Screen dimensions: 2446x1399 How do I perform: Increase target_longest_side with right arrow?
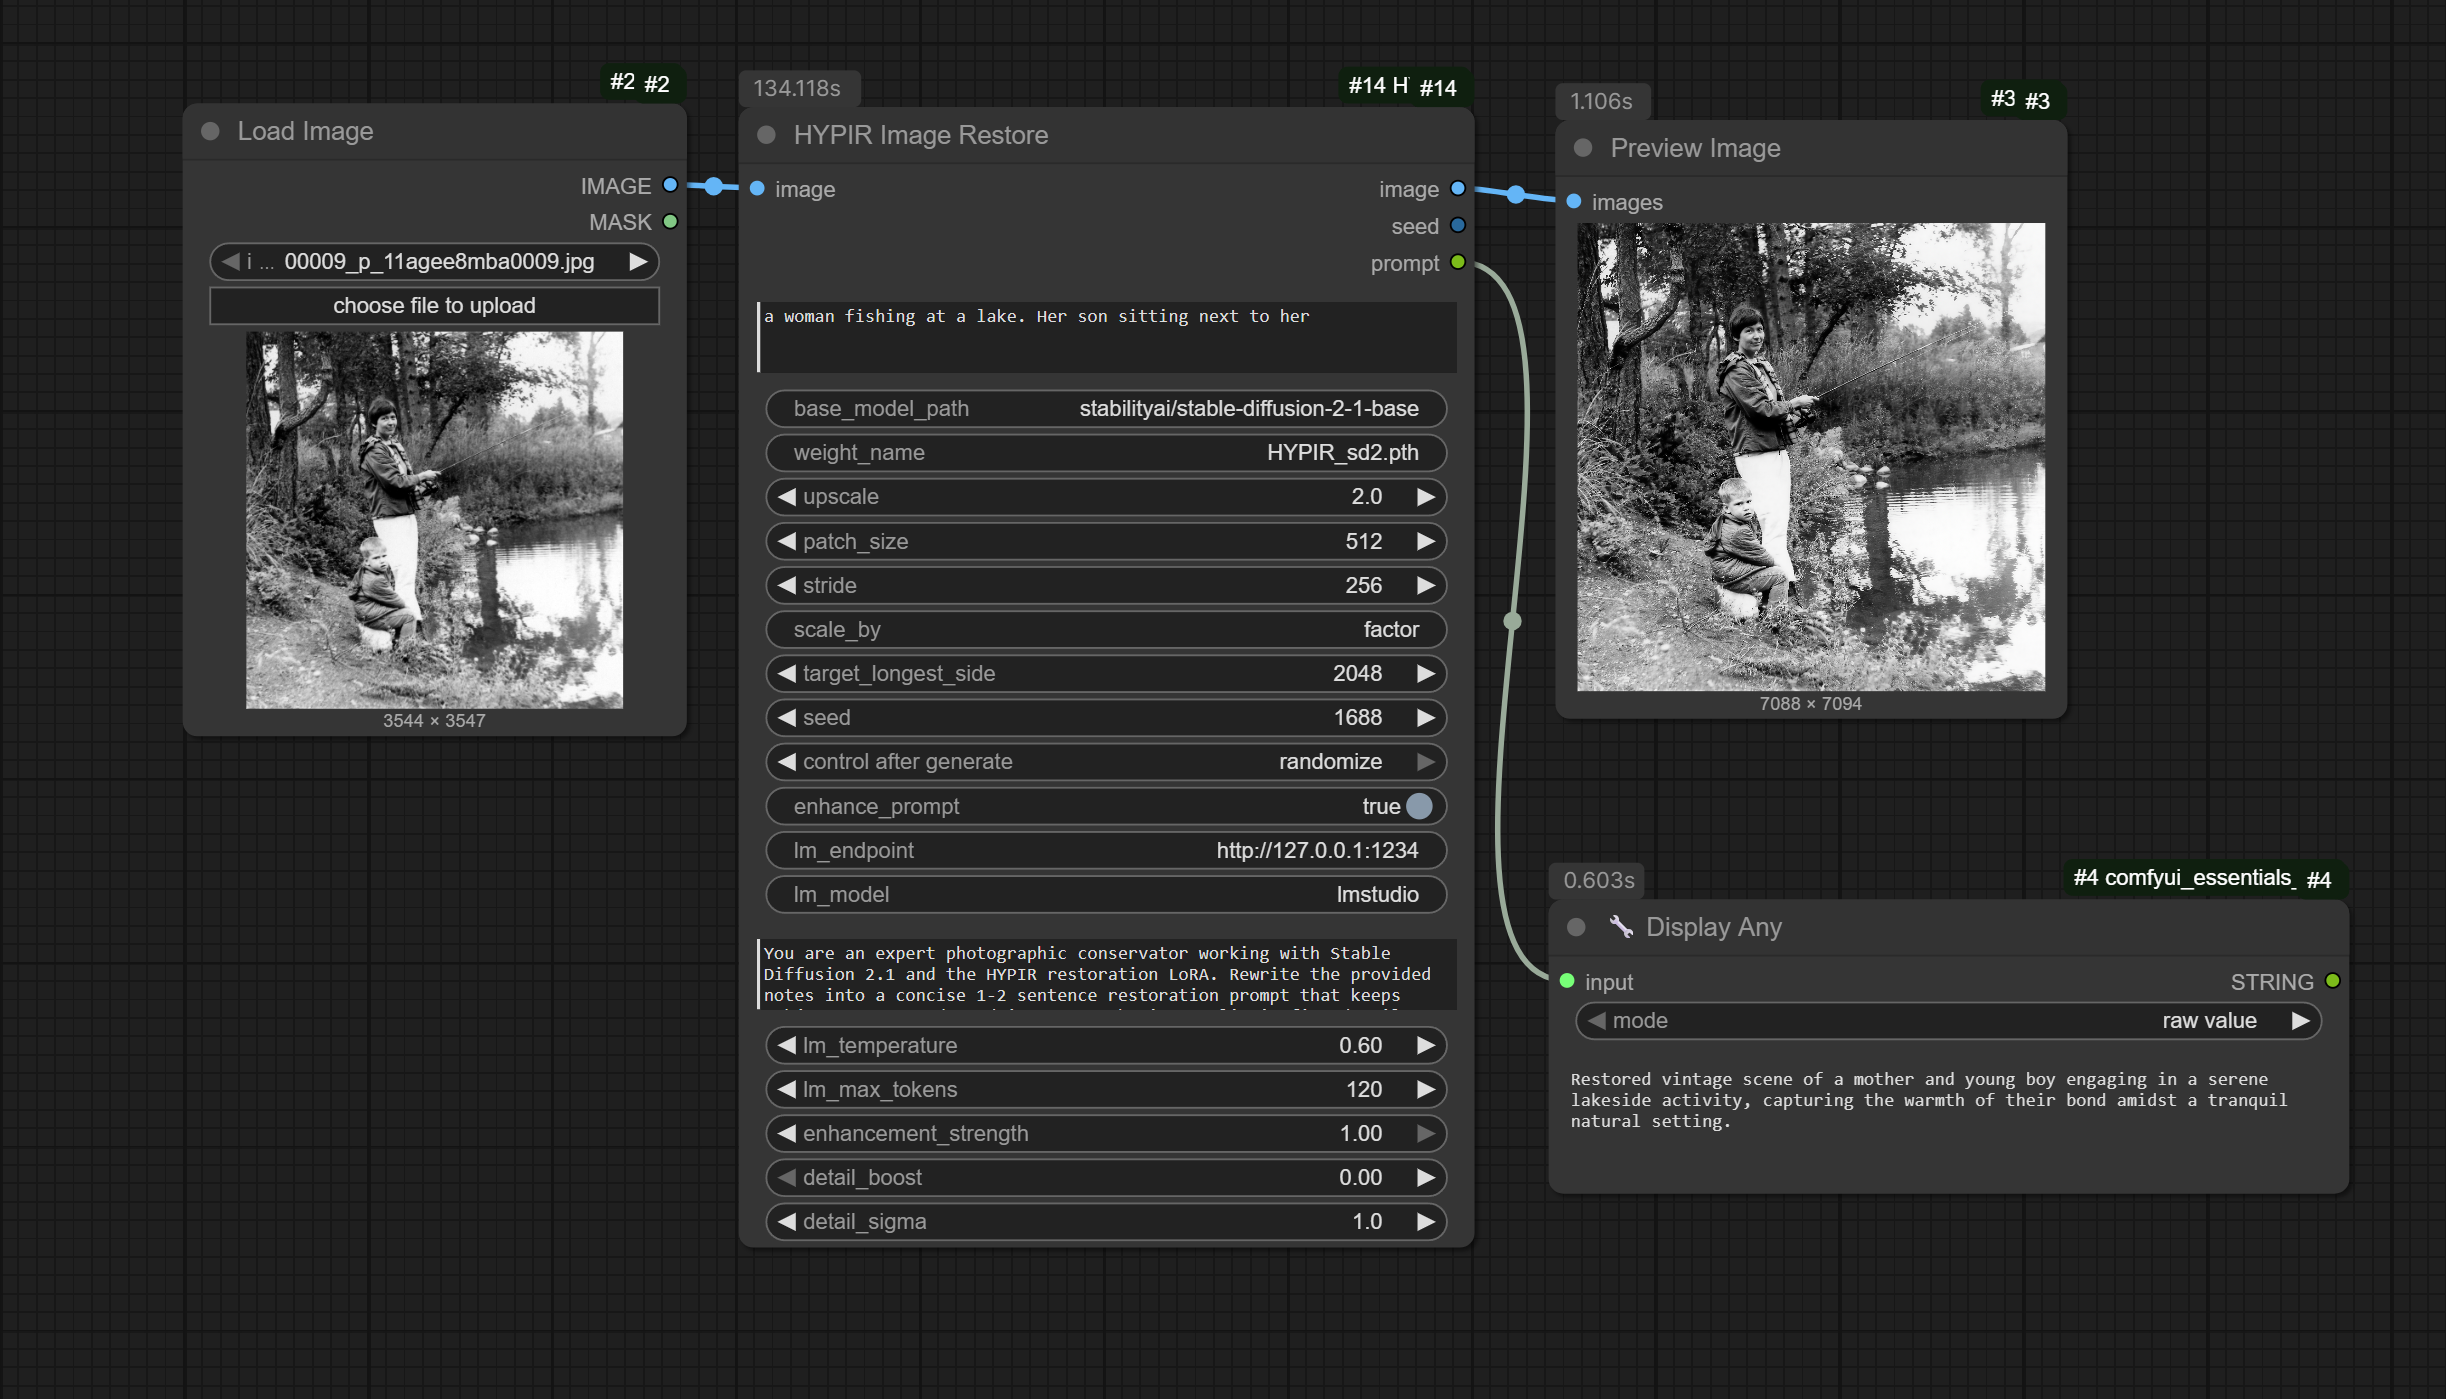pyautogui.click(x=1426, y=674)
